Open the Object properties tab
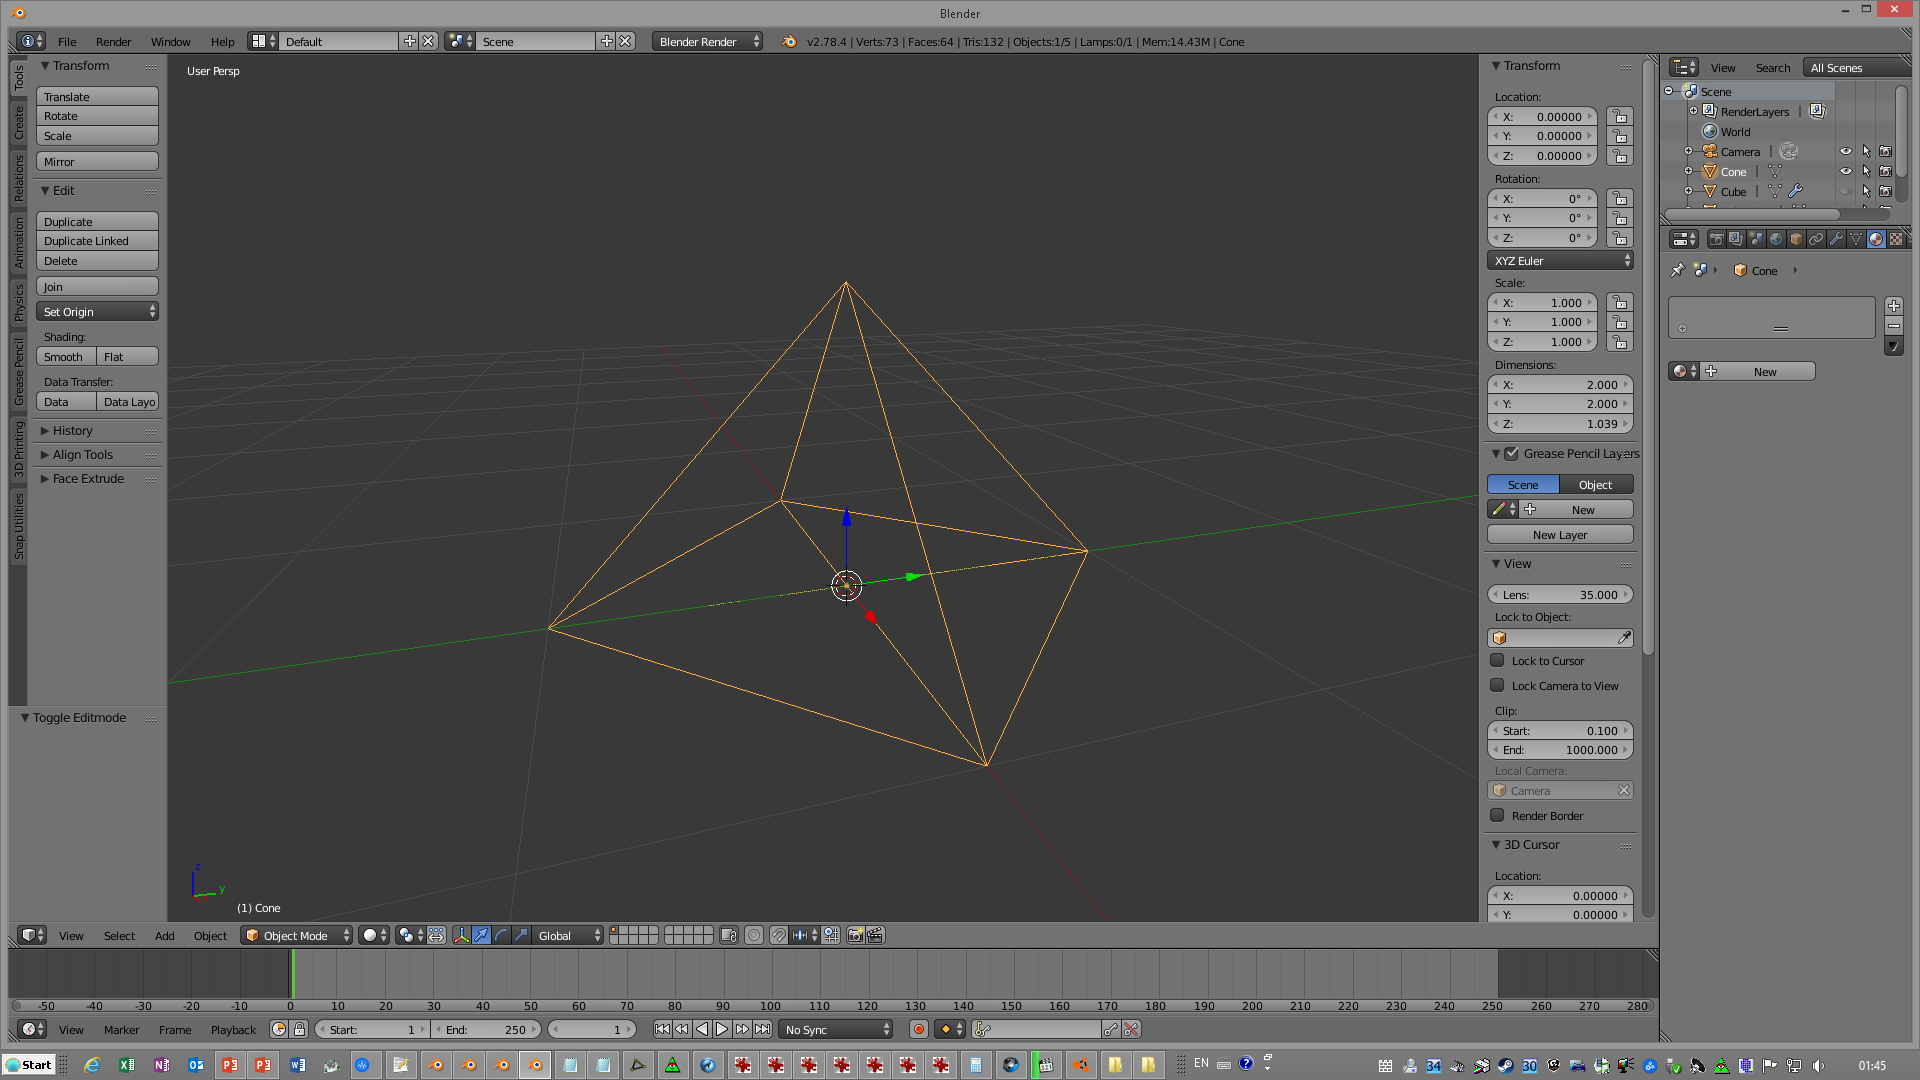This screenshot has width=1920, height=1080. coord(1796,239)
